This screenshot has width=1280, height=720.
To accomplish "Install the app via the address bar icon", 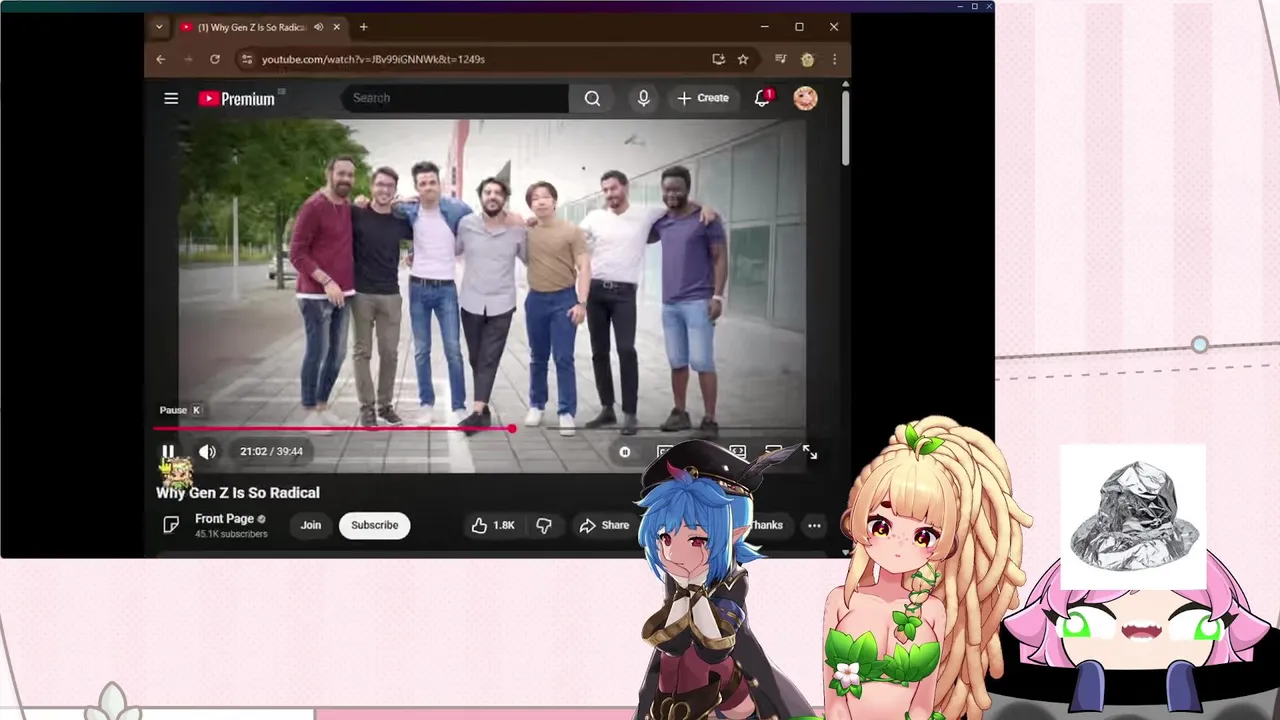I will point(718,59).
